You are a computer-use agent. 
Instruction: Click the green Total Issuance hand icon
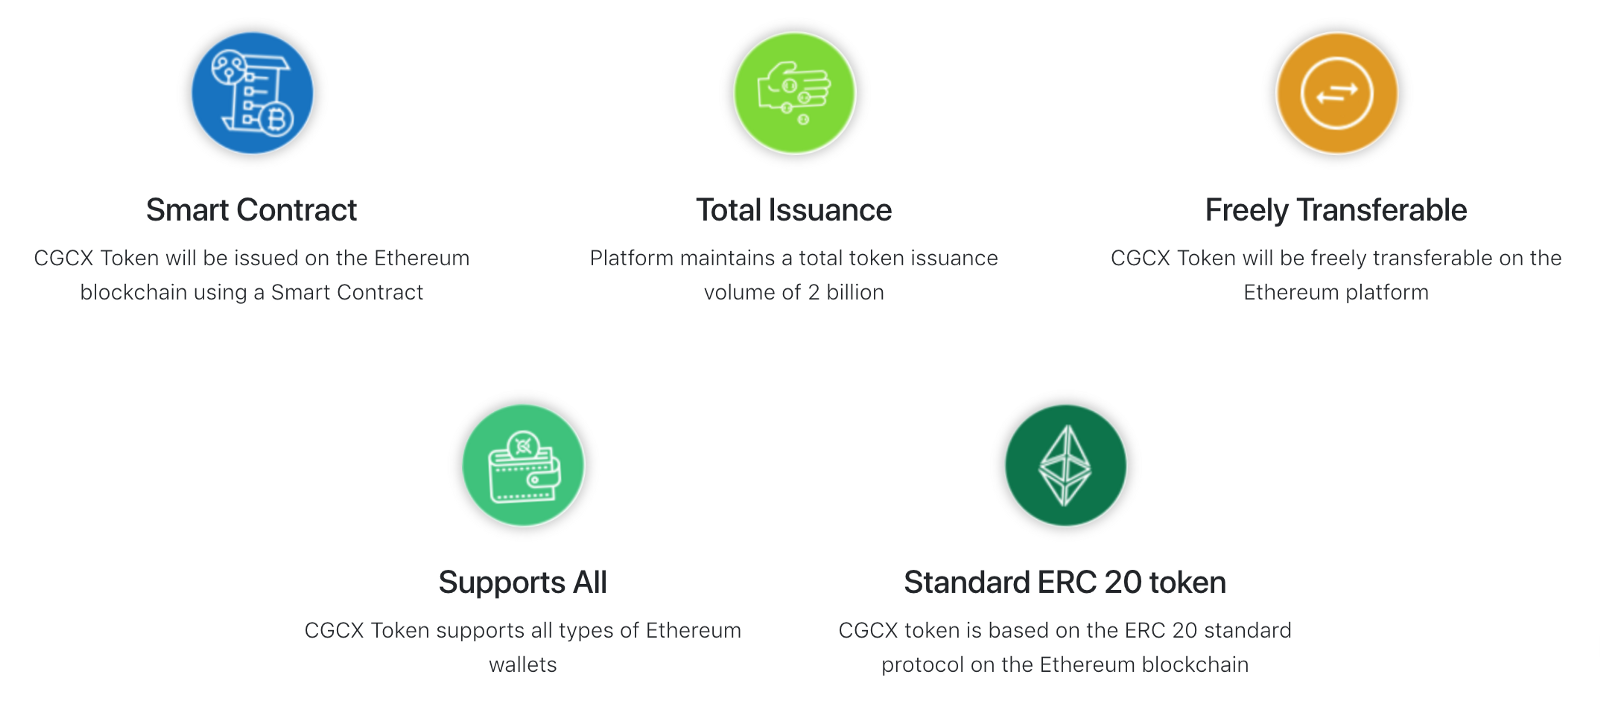point(795,93)
